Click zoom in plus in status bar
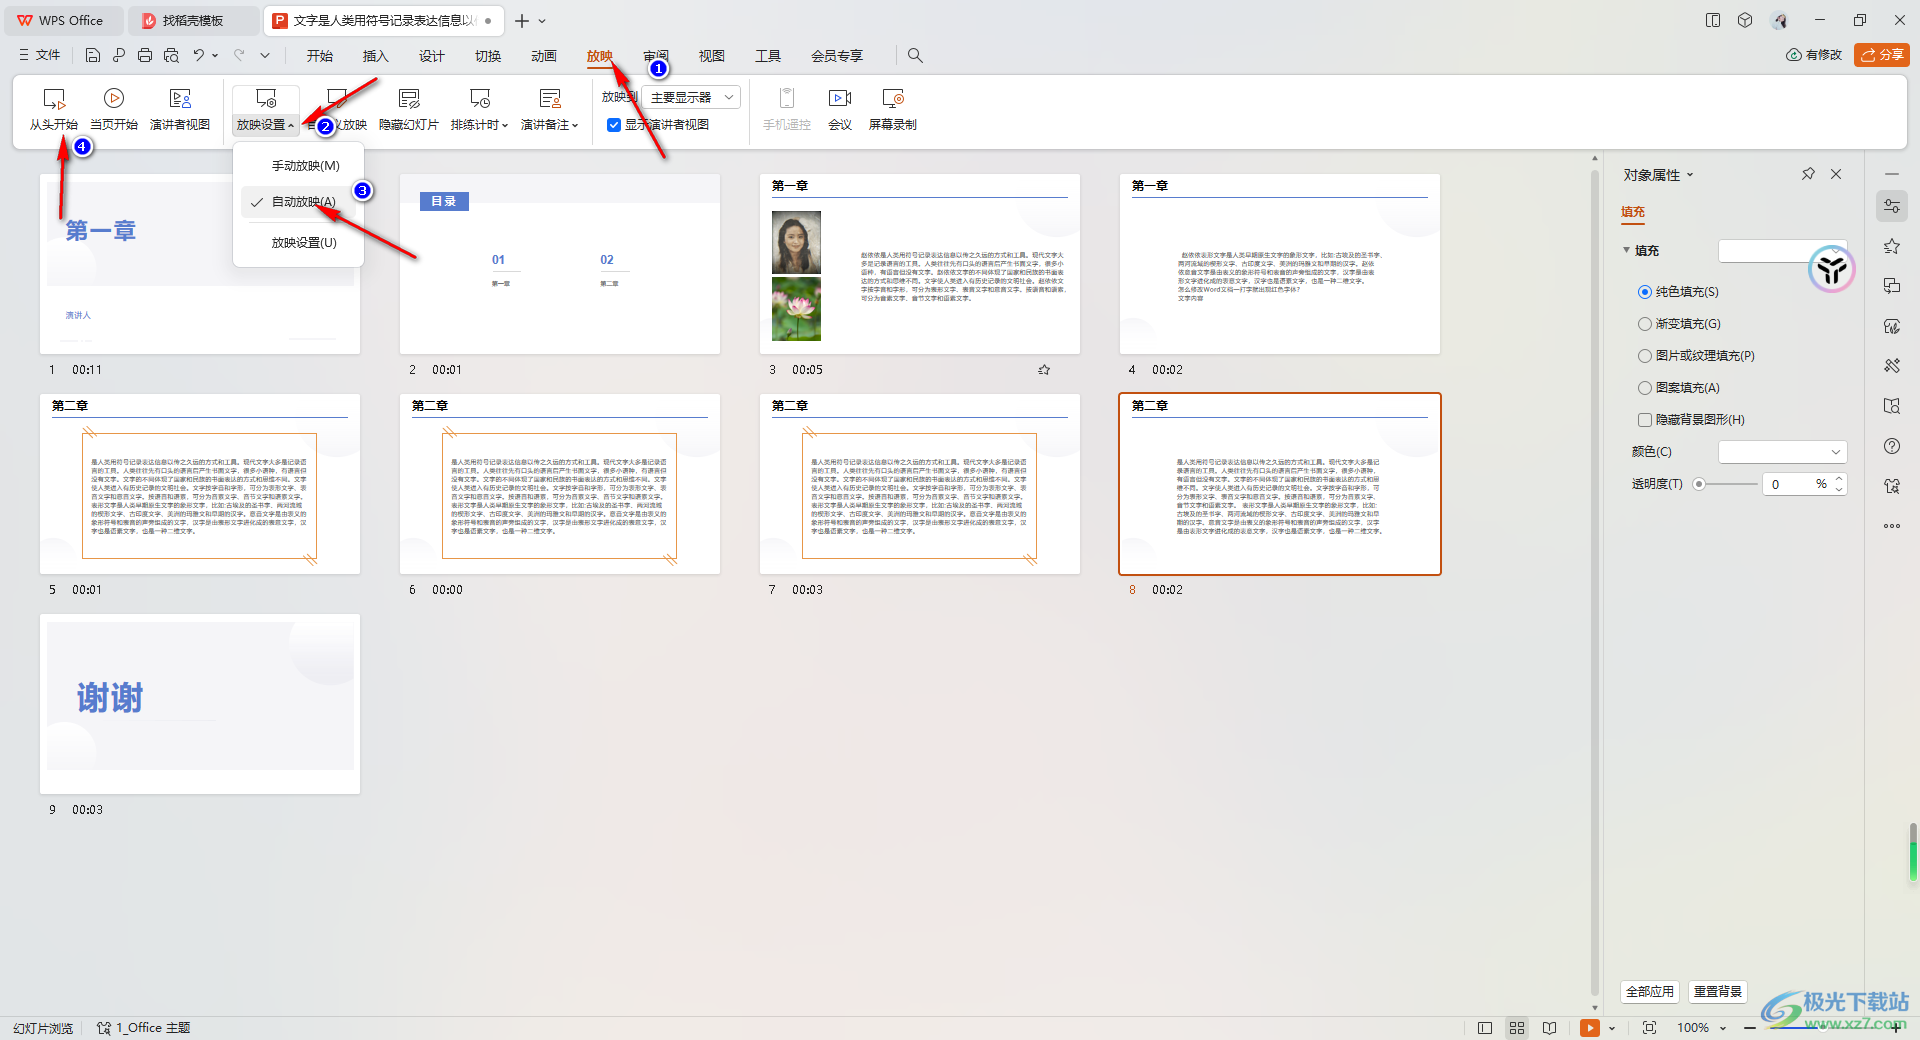 (x=1895, y=1028)
